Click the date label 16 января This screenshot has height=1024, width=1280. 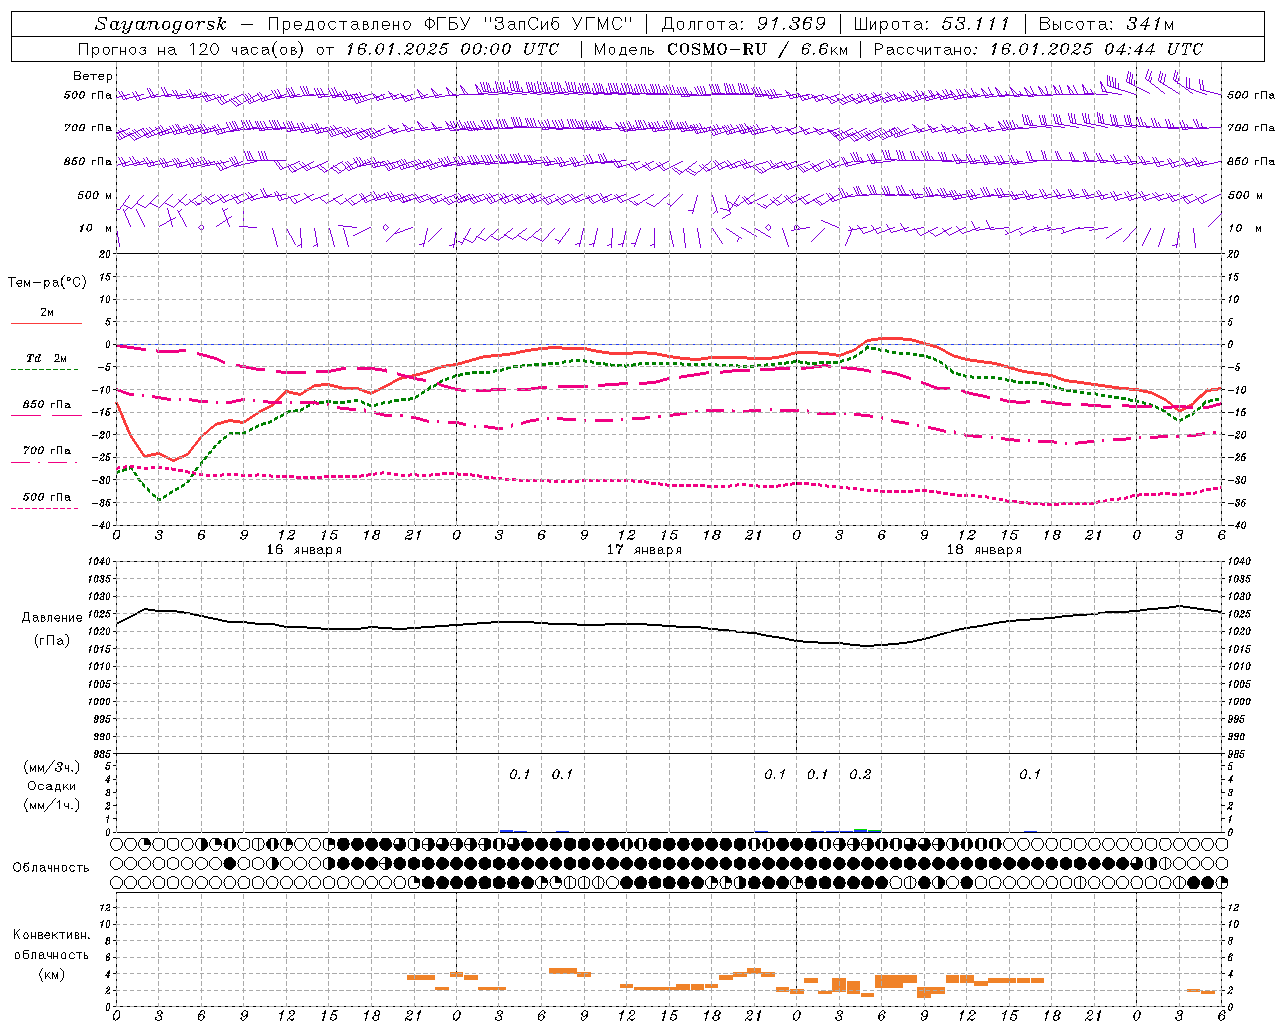pos(304,550)
